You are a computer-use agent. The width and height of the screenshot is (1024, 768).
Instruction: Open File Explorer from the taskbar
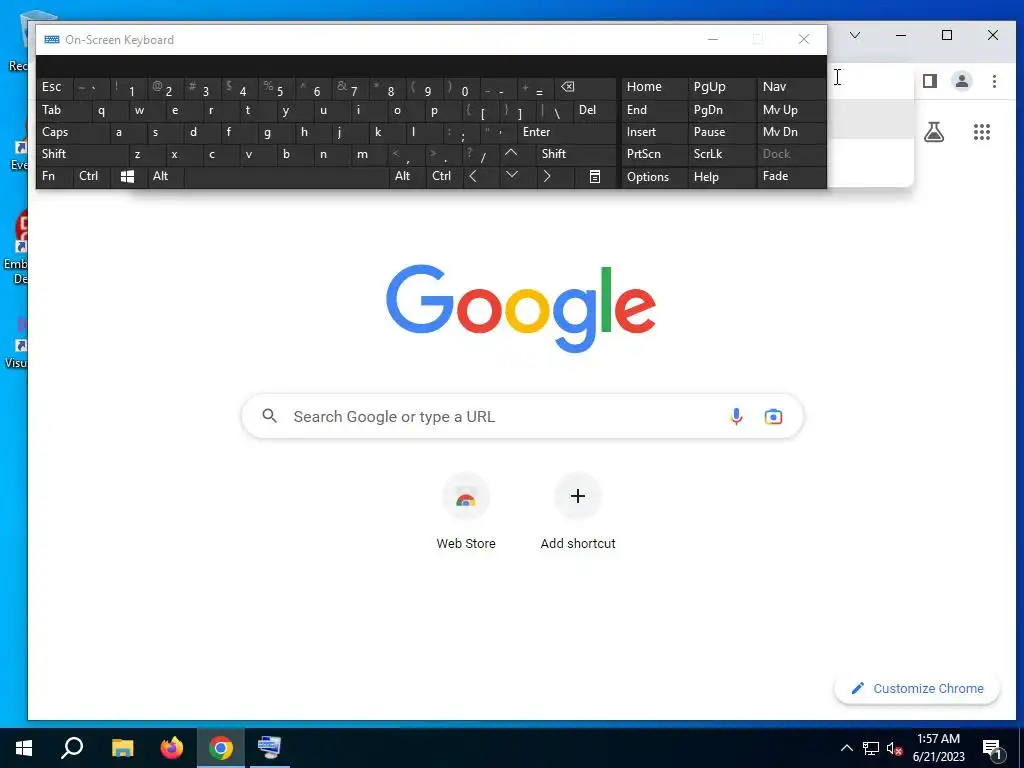click(122, 748)
